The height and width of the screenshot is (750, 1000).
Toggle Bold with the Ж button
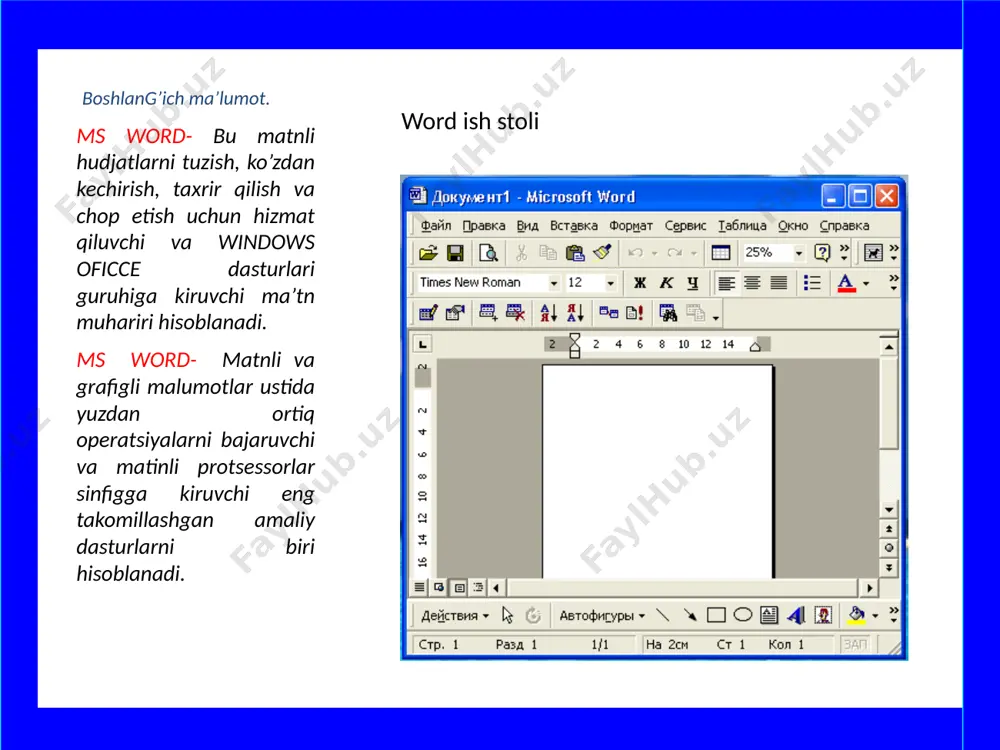(x=640, y=283)
